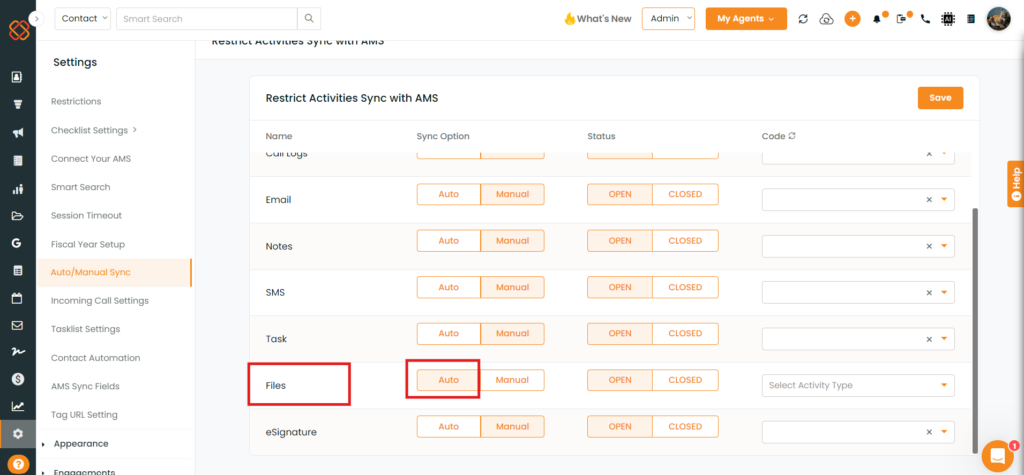This screenshot has height=475, width=1024.
Task: Set eSignature sync option to Auto
Action: tap(449, 426)
